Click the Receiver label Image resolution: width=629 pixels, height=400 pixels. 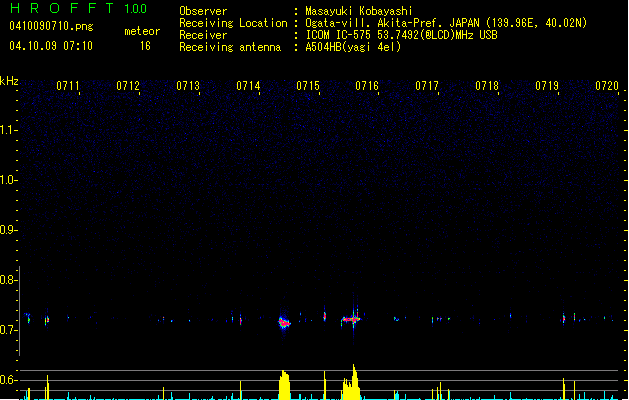[203, 35]
